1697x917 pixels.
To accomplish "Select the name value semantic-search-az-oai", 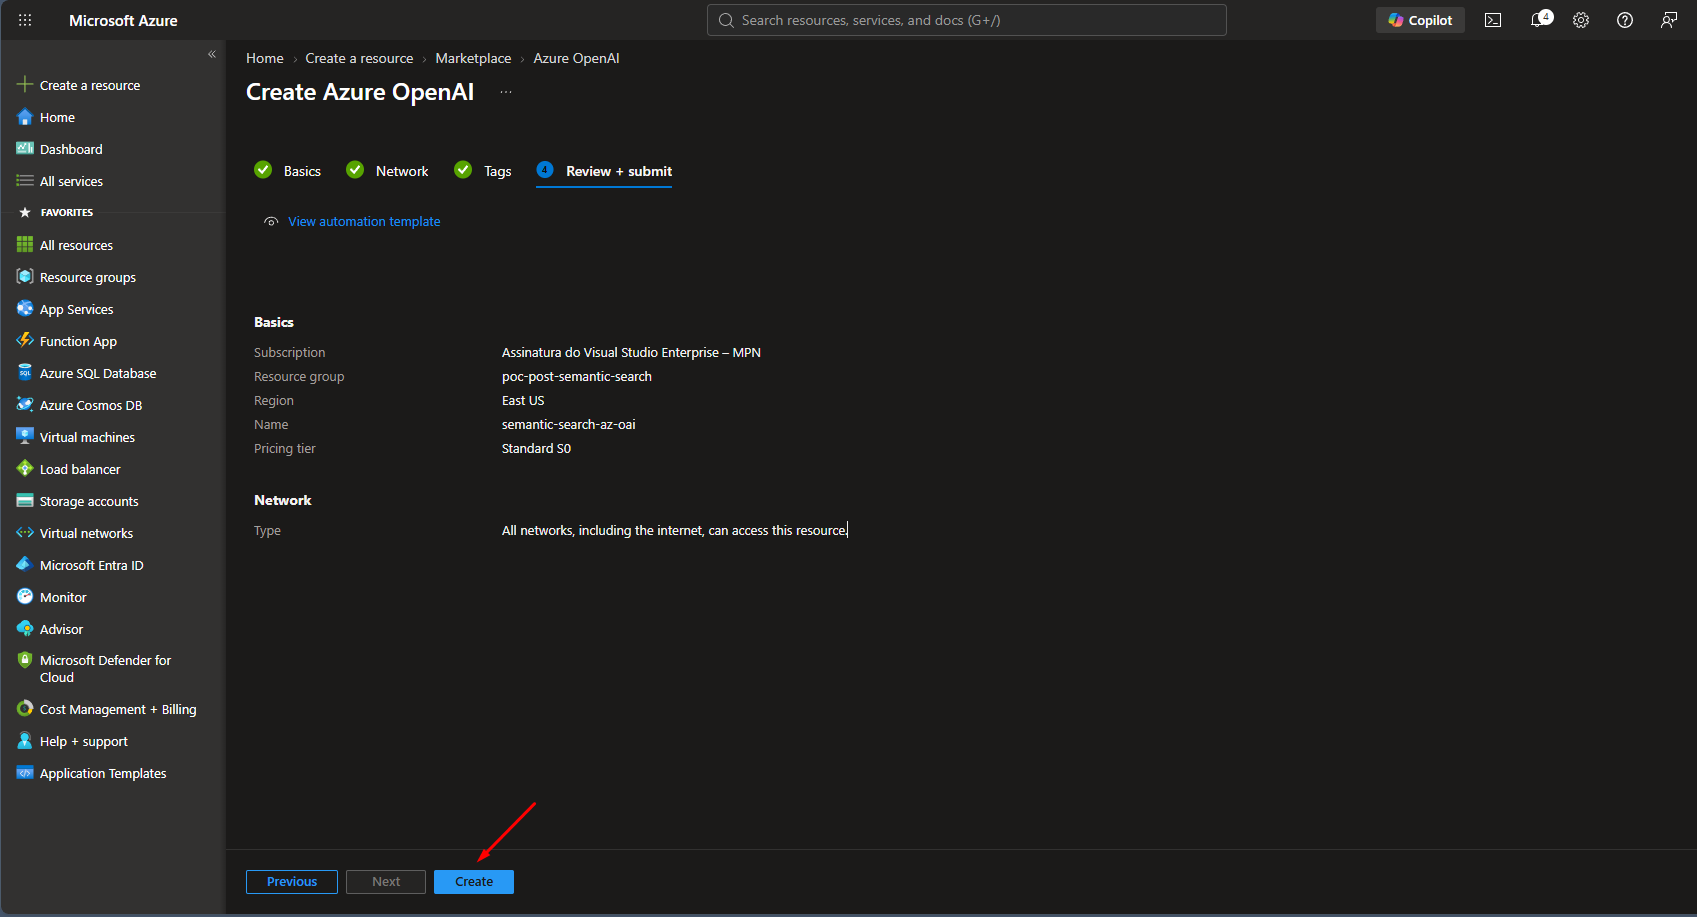I will click(x=569, y=424).
